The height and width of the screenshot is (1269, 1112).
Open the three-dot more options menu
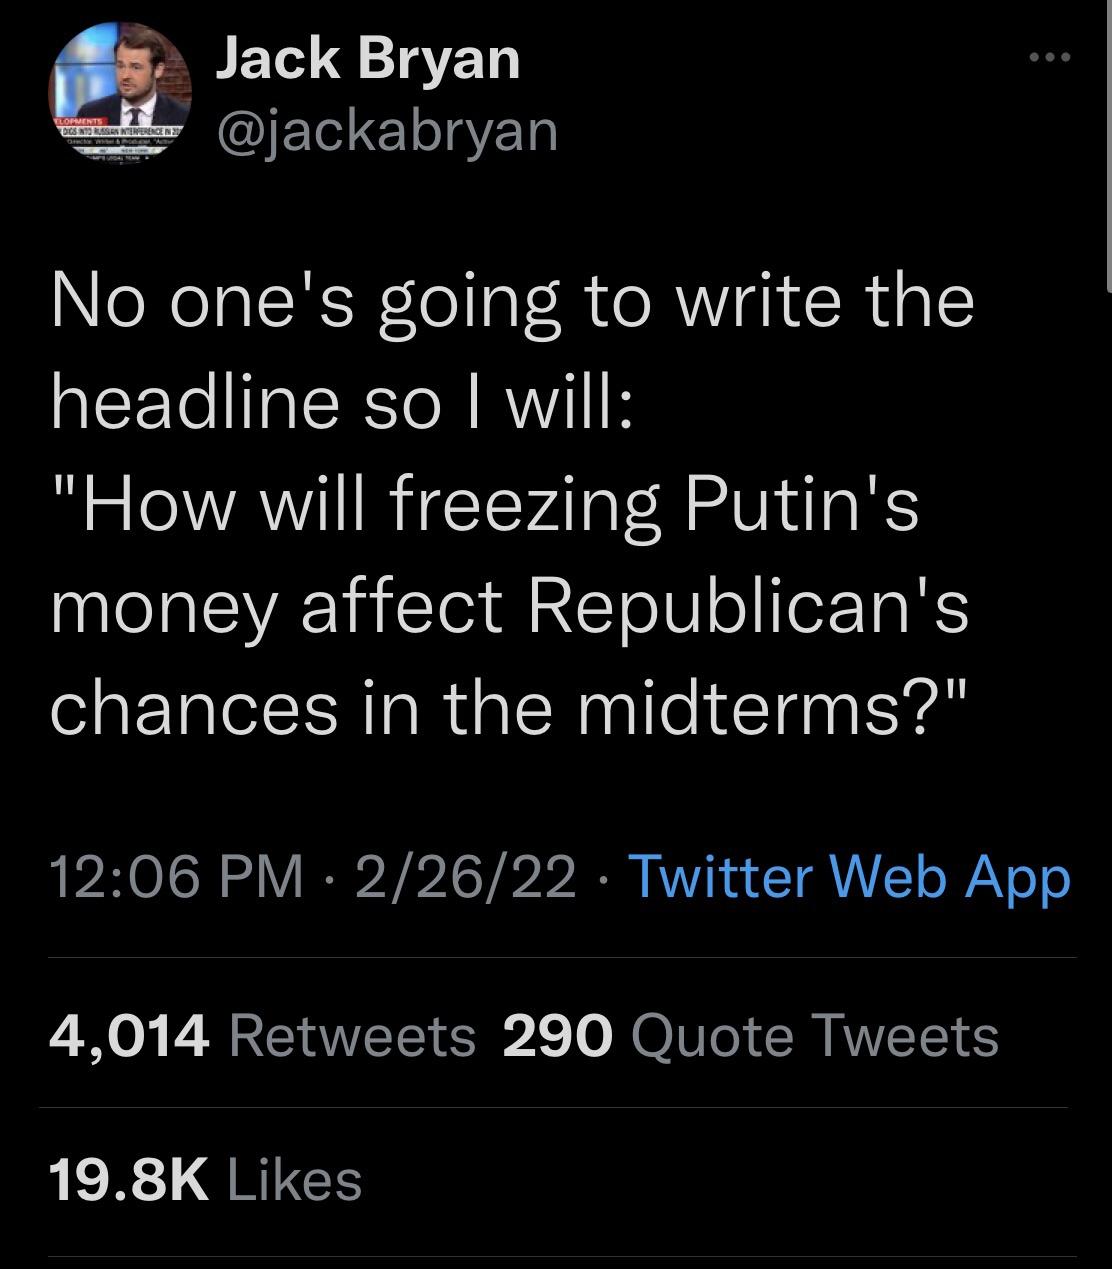click(x=1051, y=58)
